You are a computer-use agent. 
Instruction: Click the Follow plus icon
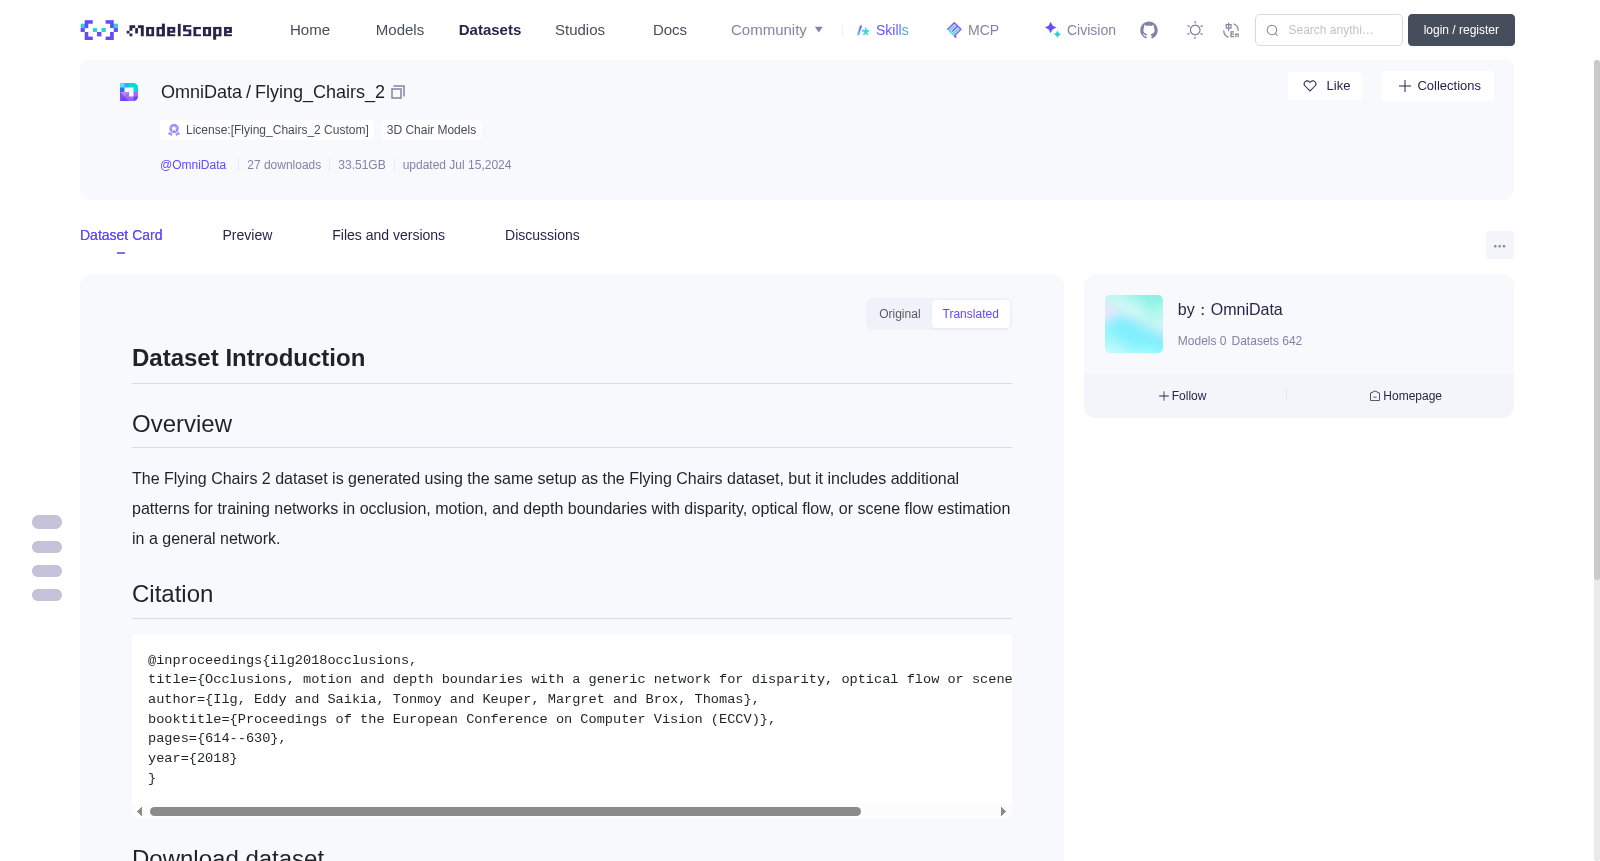(1164, 396)
